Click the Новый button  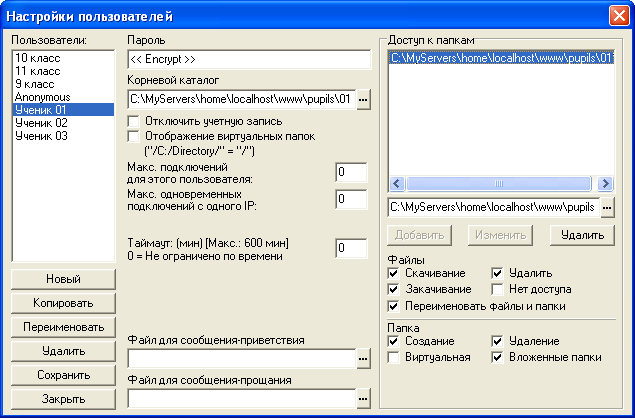click(63, 279)
